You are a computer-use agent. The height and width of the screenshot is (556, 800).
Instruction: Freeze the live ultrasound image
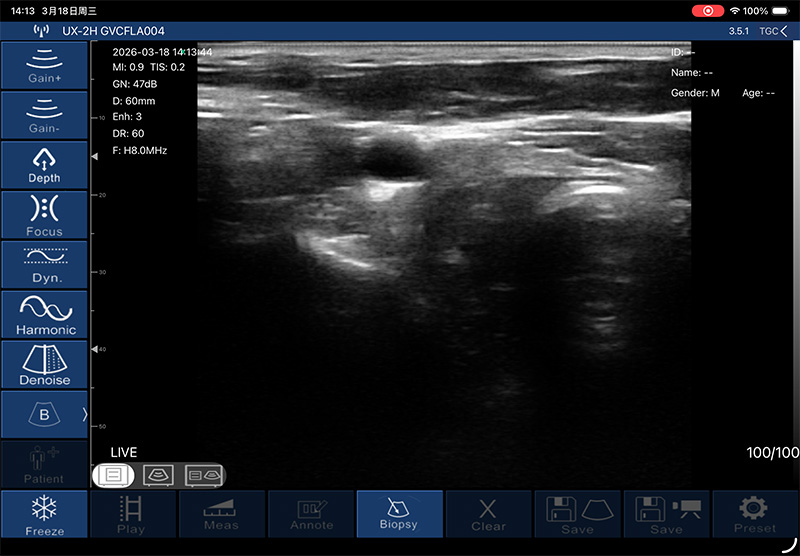point(44,514)
